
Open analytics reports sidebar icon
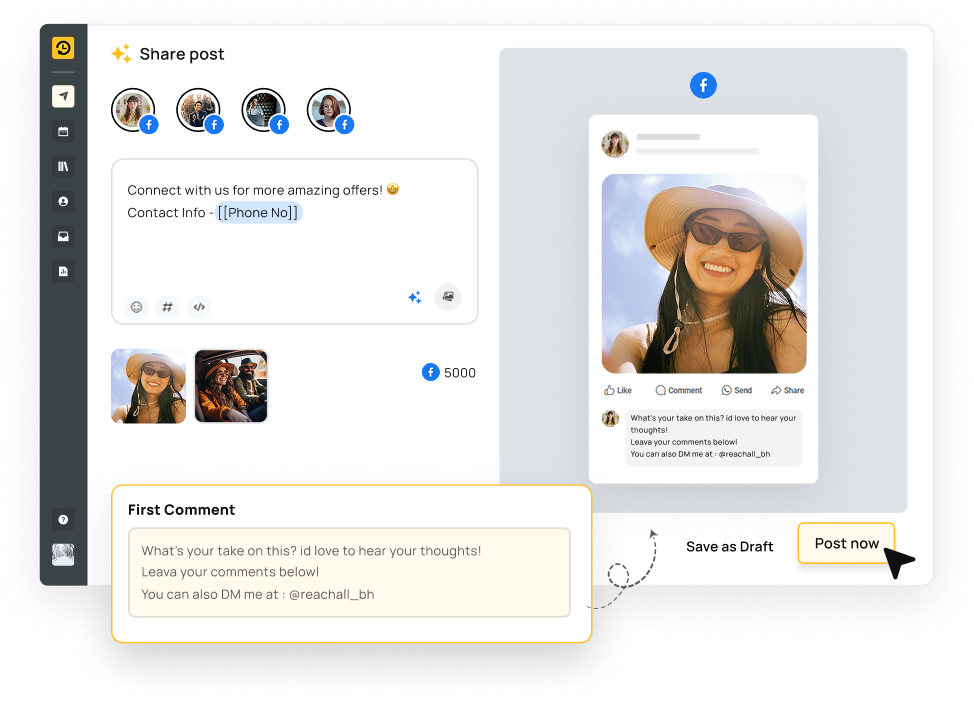pyautogui.click(x=63, y=271)
